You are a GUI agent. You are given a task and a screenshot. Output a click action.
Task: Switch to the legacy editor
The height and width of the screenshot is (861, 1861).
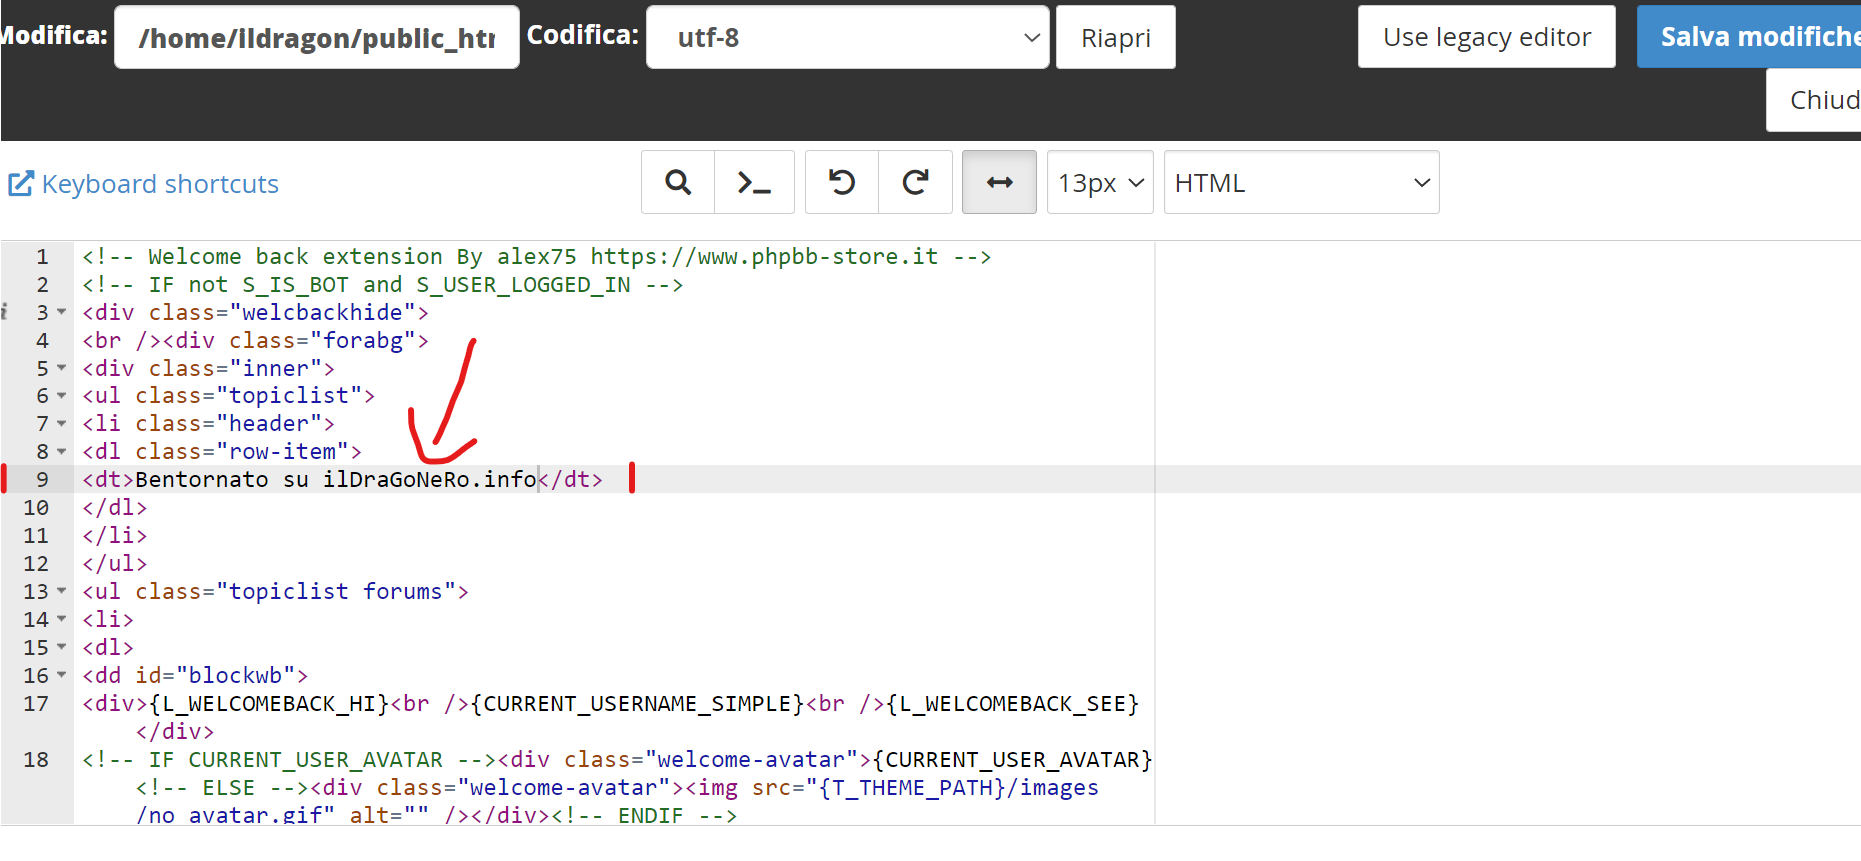pos(1487,37)
